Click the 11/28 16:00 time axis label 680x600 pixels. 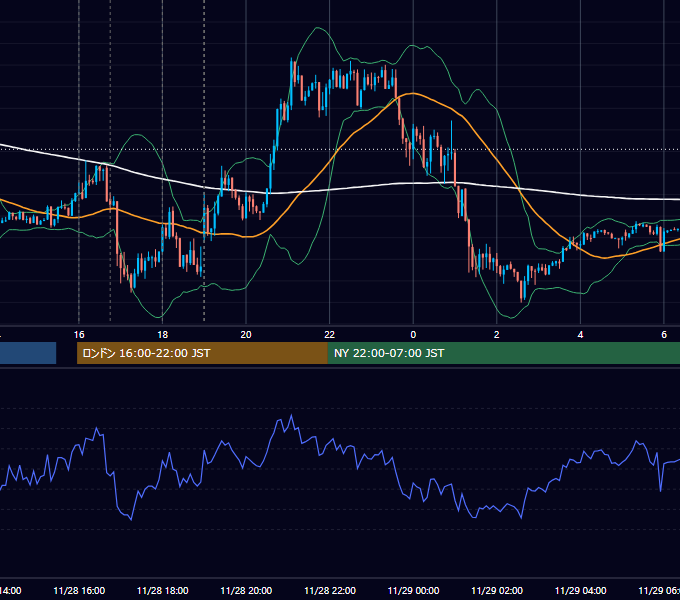coord(79,590)
